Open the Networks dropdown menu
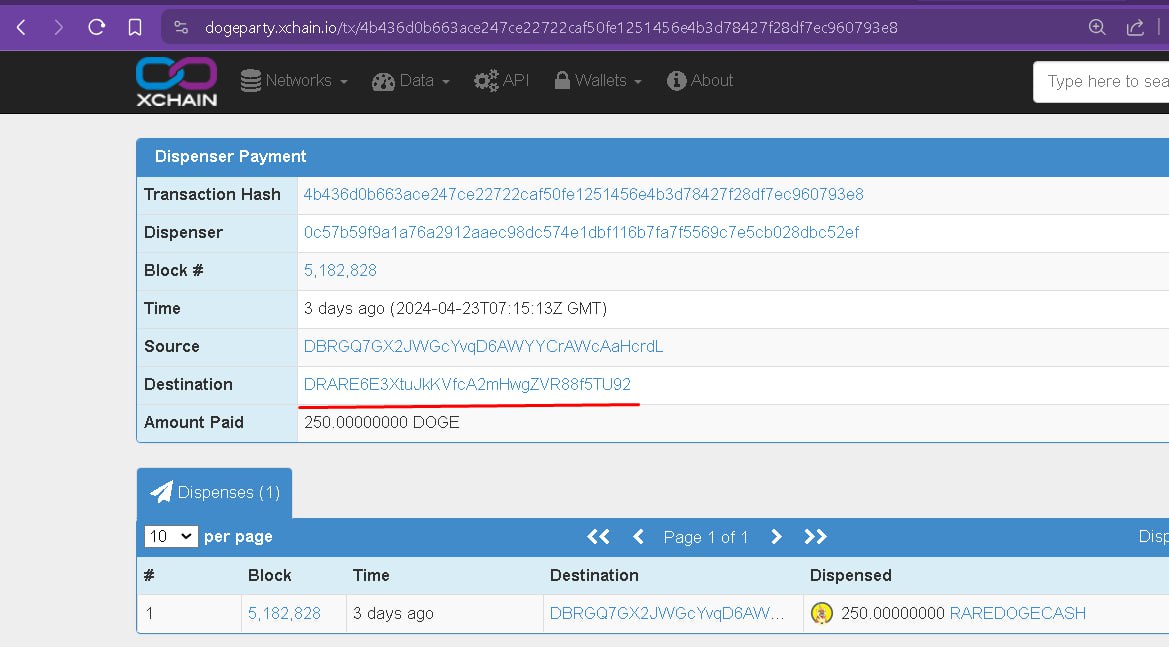1169x647 pixels. coord(294,81)
